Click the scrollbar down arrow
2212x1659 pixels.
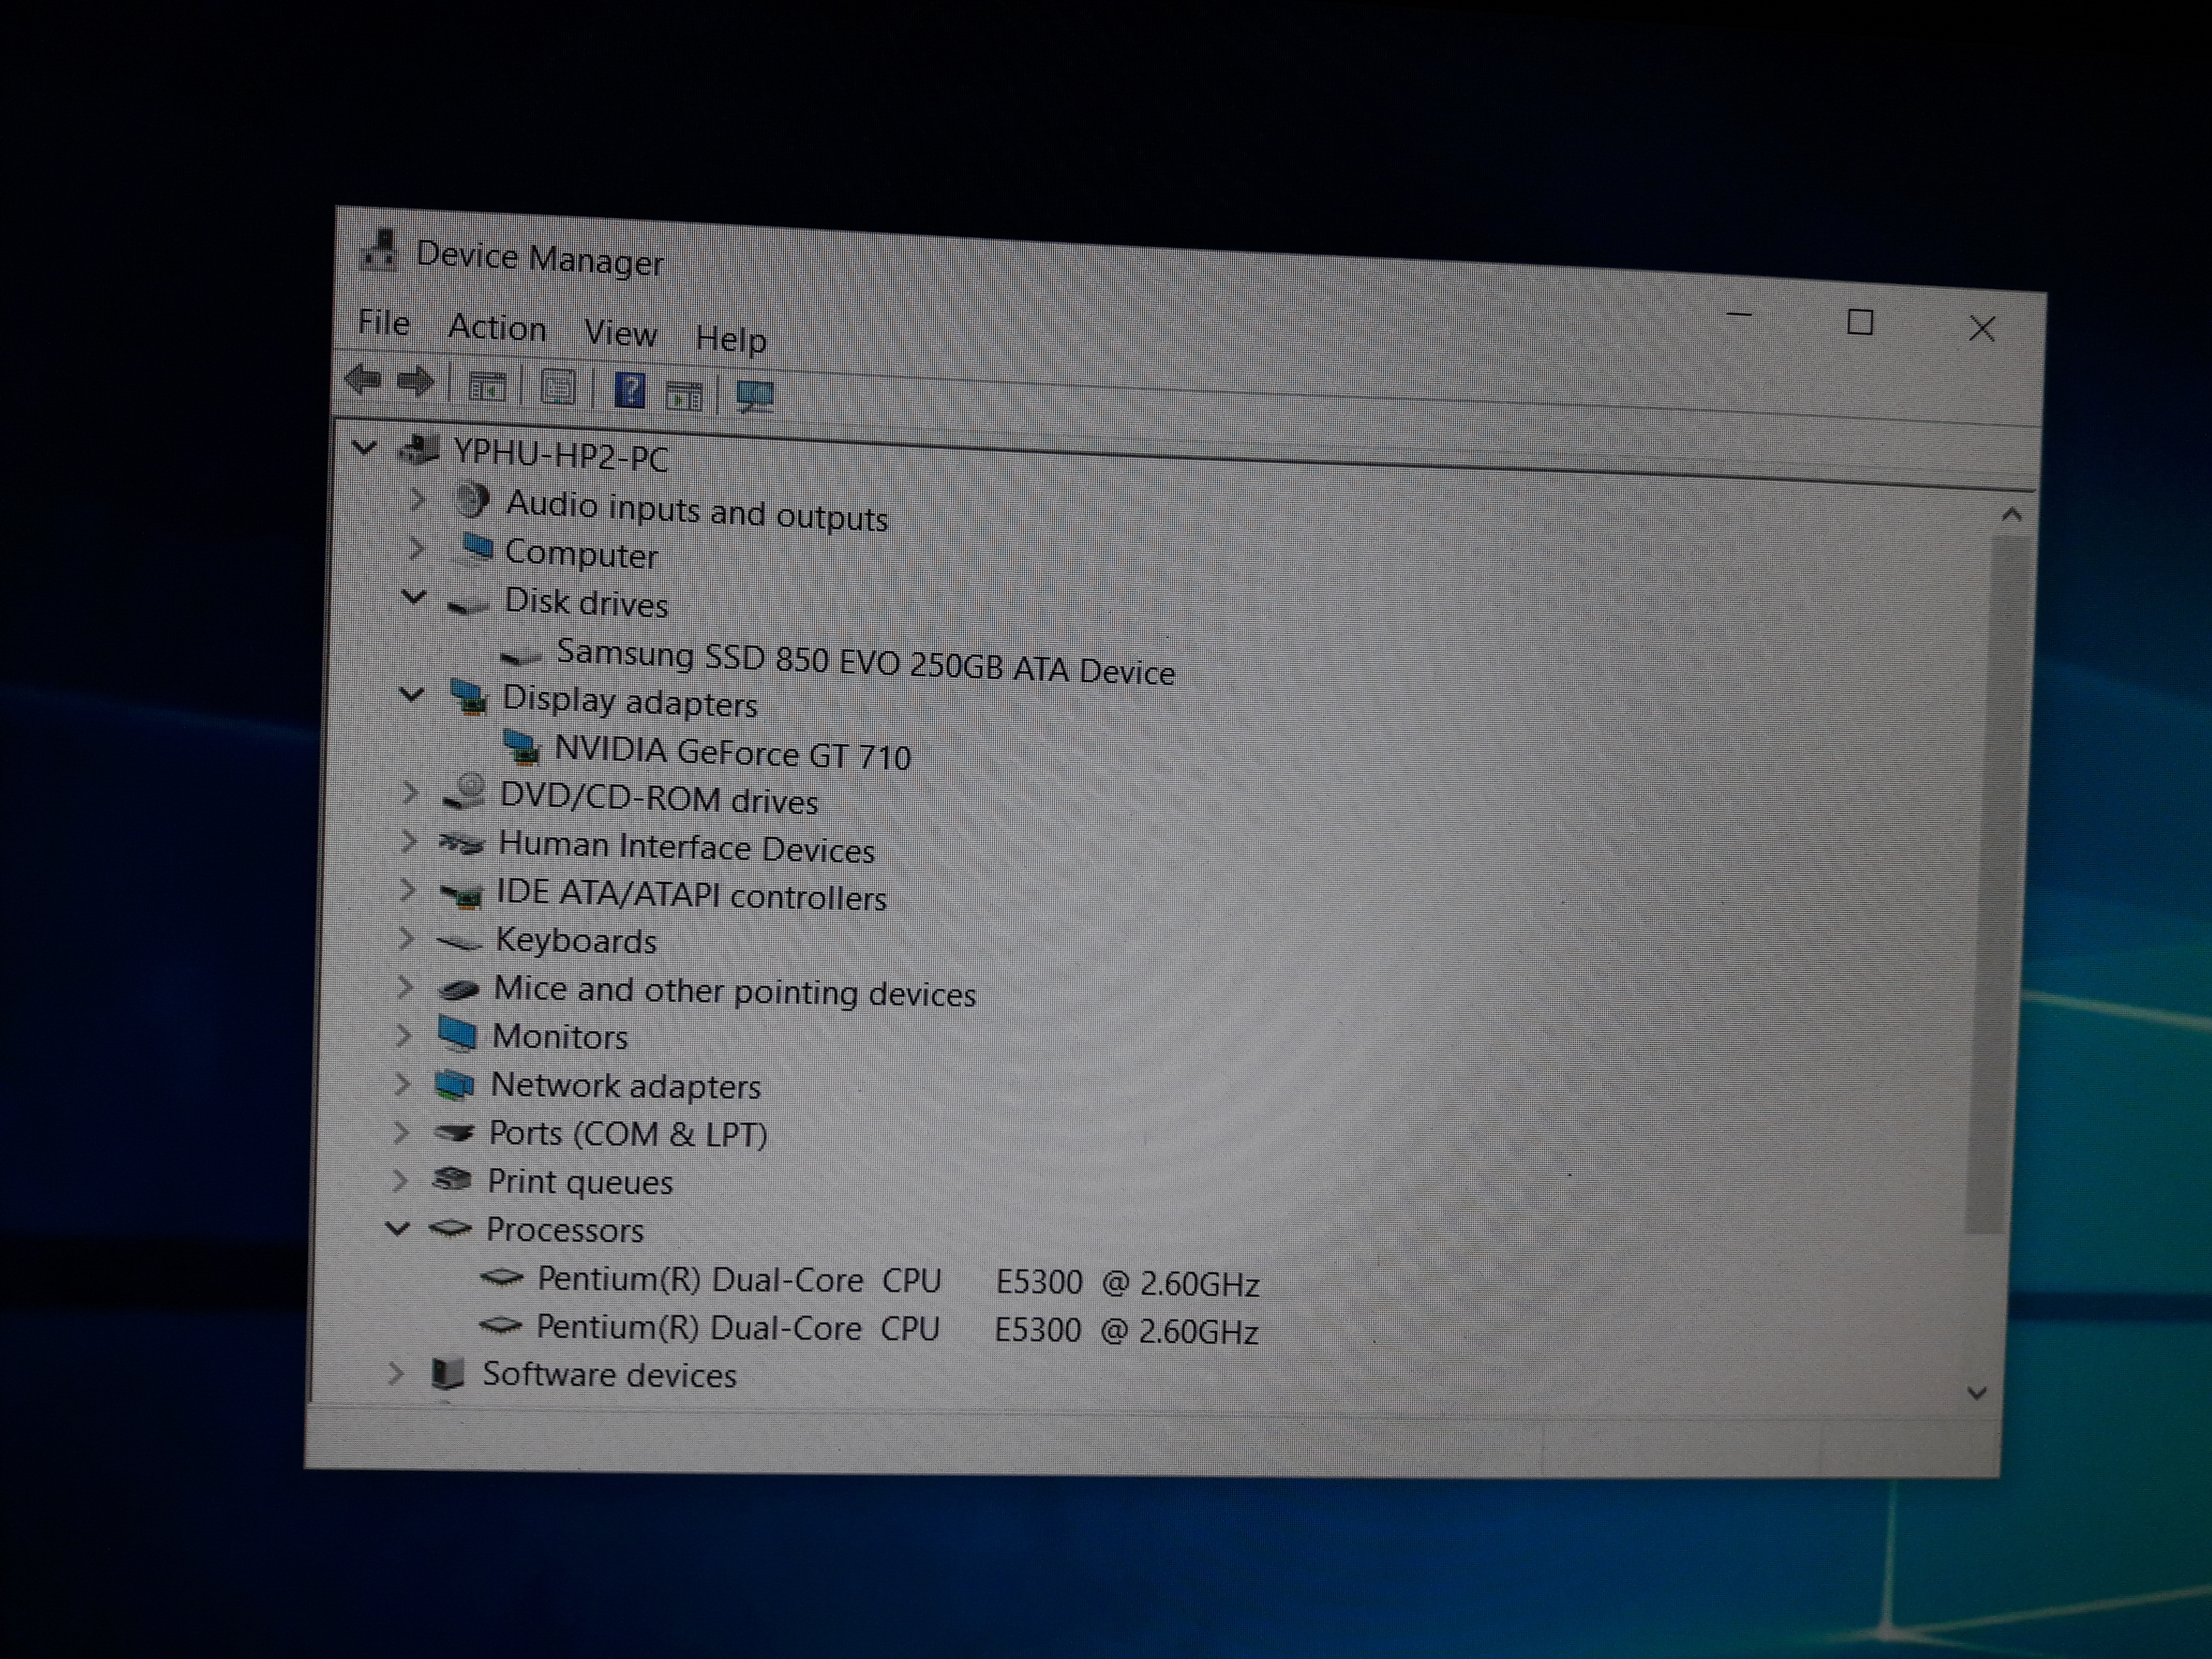pos(1977,1392)
